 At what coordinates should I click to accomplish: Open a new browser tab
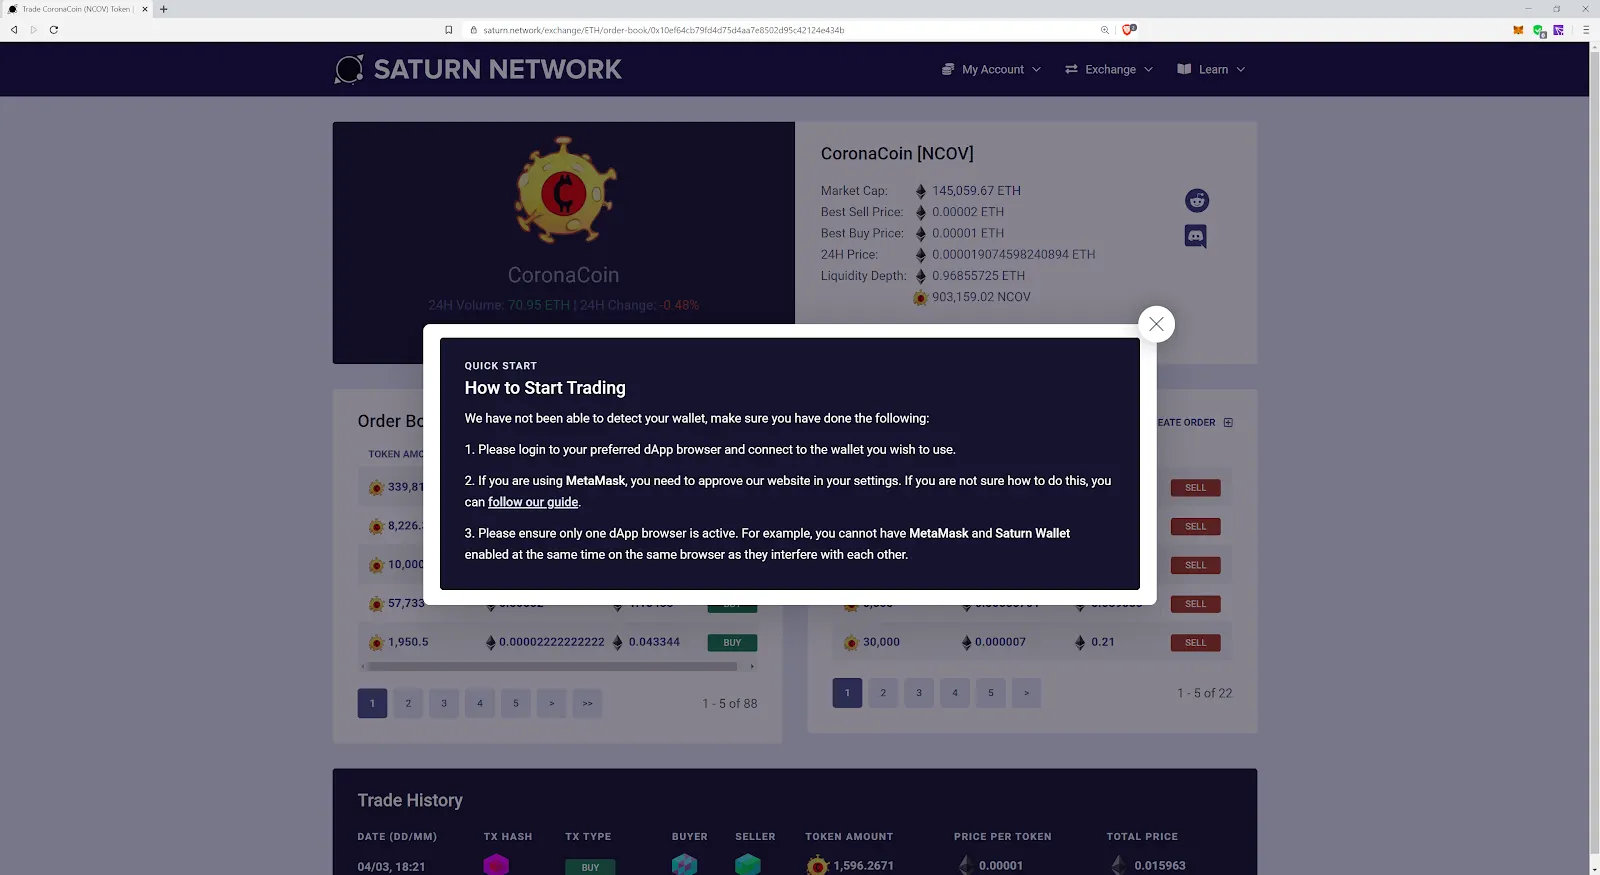(x=164, y=9)
